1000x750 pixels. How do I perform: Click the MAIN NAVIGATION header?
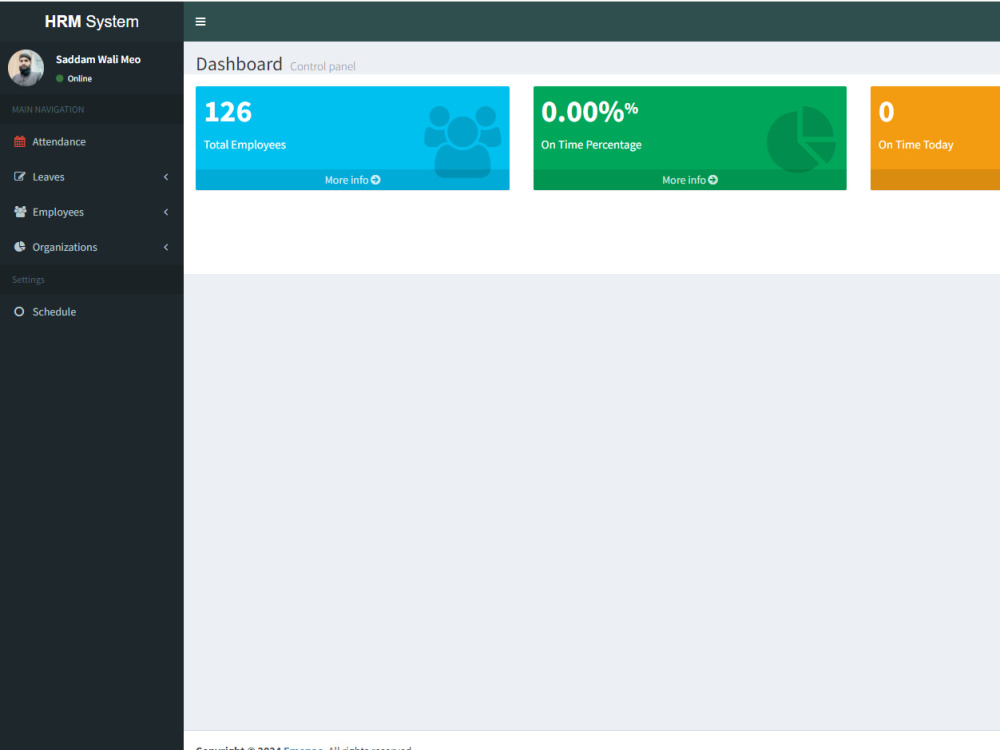point(48,110)
